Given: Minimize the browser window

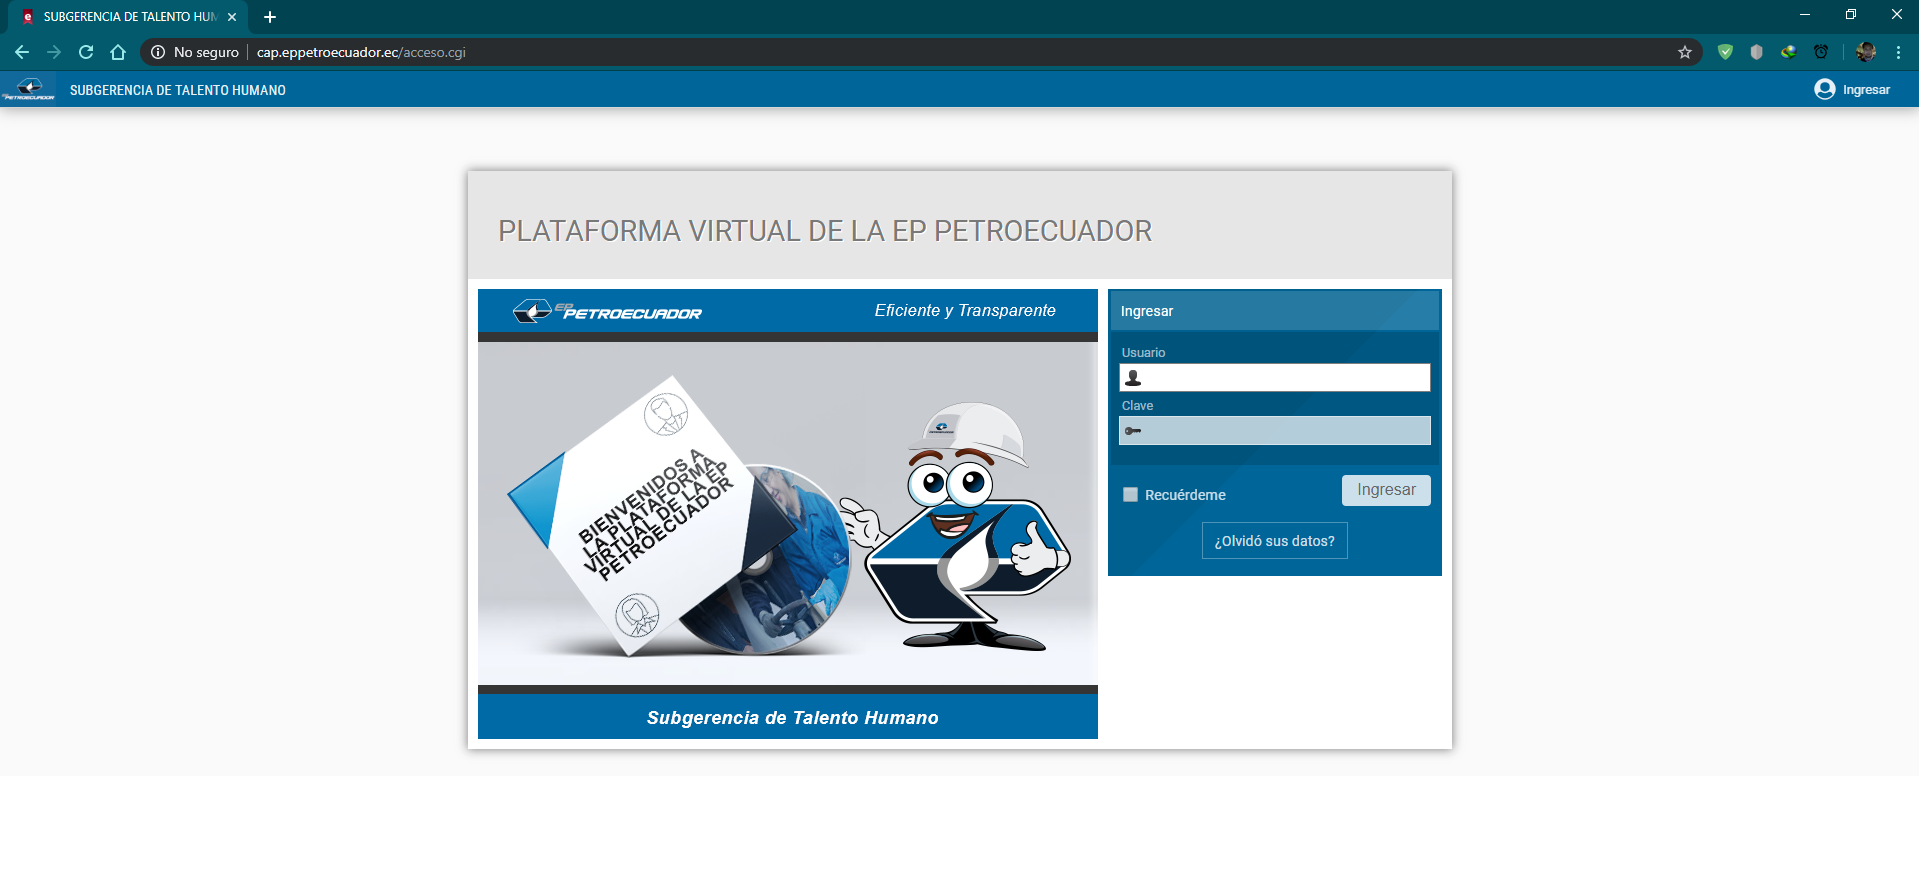Looking at the screenshot, I should [x=1805, y=15].
